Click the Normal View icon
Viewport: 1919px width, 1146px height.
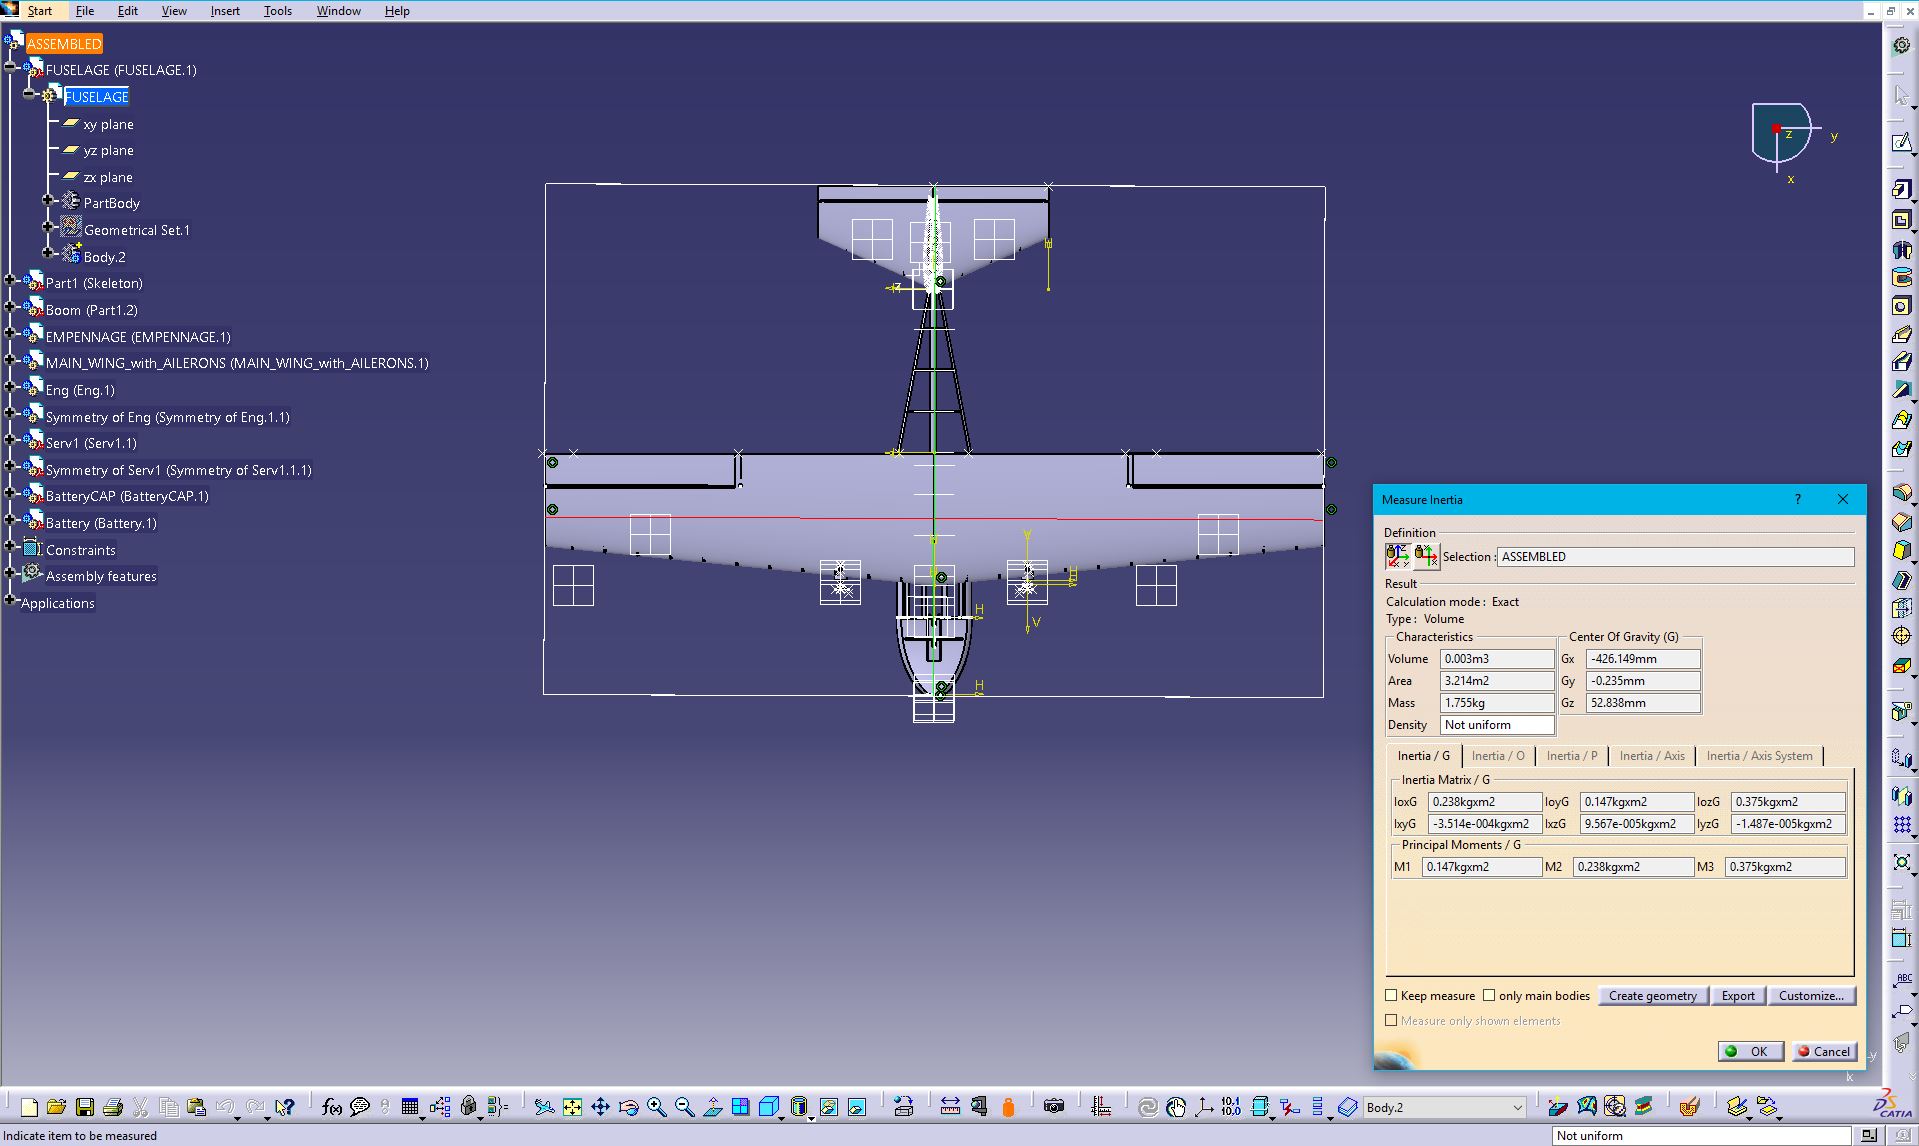point(712,1106)
